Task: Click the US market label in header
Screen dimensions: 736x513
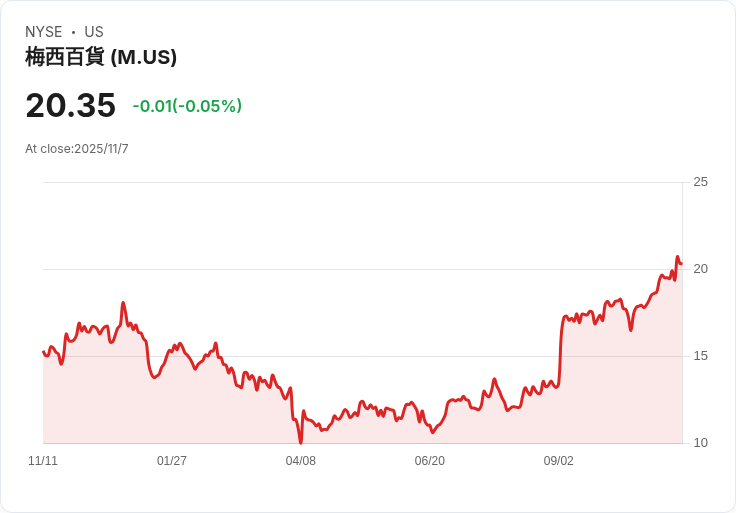Action: click(94, 32)
